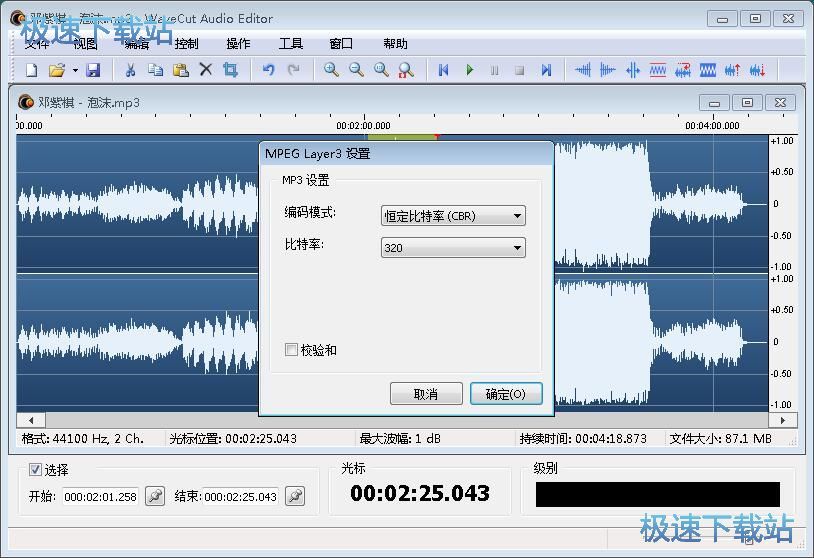Undo last action with the blue arrow

pyautogui.click(x=268, y=70)
